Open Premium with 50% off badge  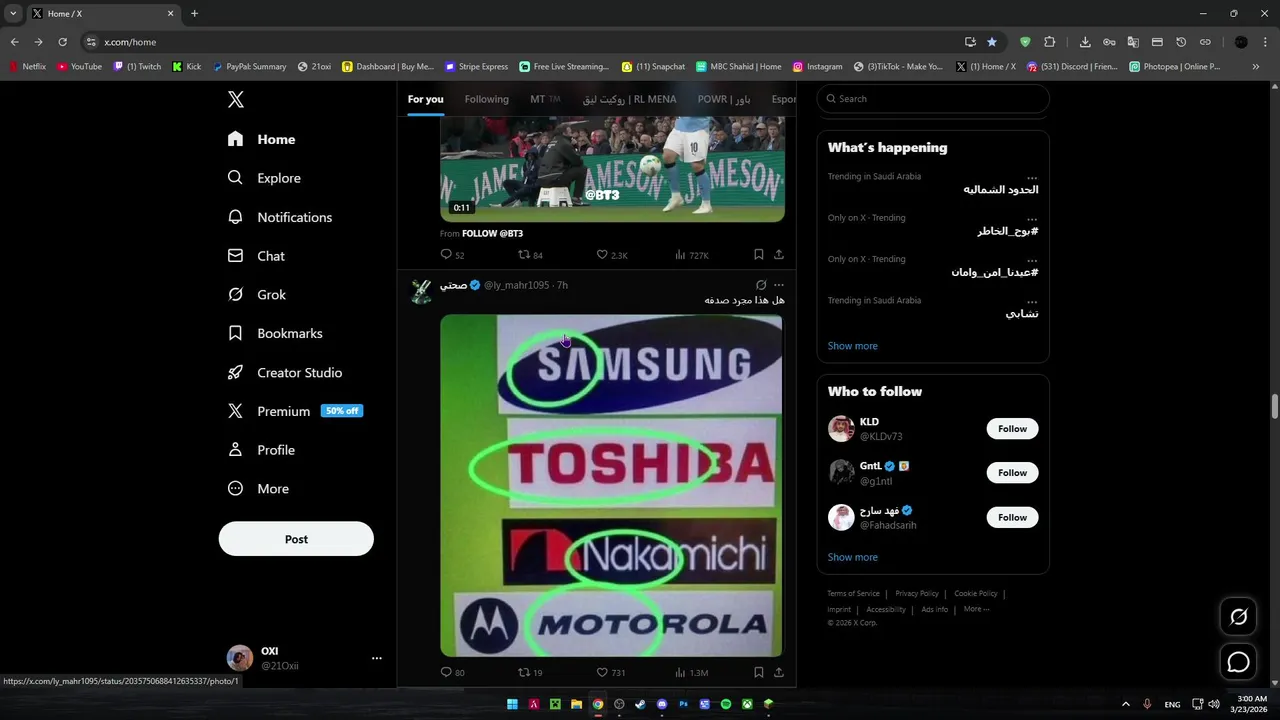(295, 411)
